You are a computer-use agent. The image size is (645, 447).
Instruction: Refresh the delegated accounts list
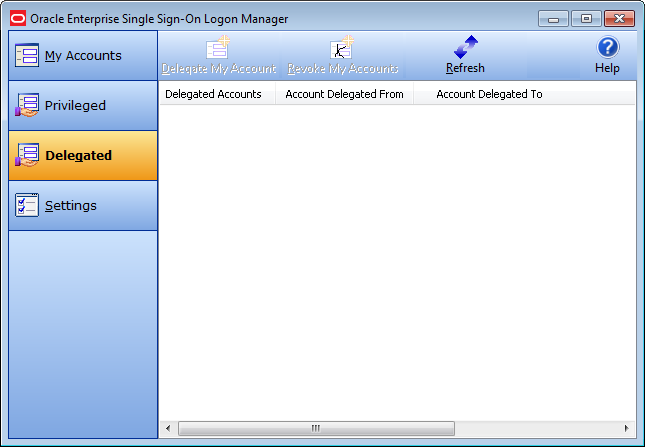point(465,56)
